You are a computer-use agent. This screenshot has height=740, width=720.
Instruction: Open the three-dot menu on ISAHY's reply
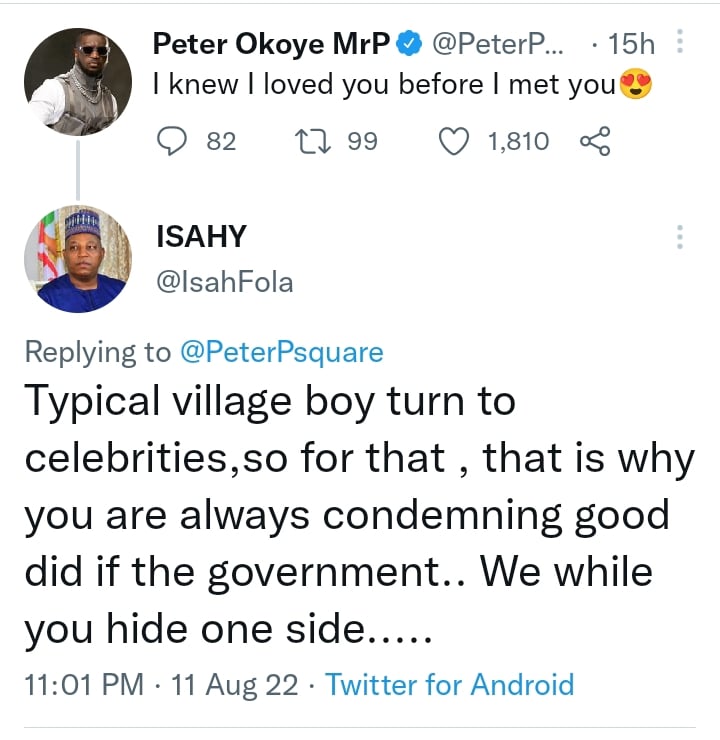(x=680, y=237)
